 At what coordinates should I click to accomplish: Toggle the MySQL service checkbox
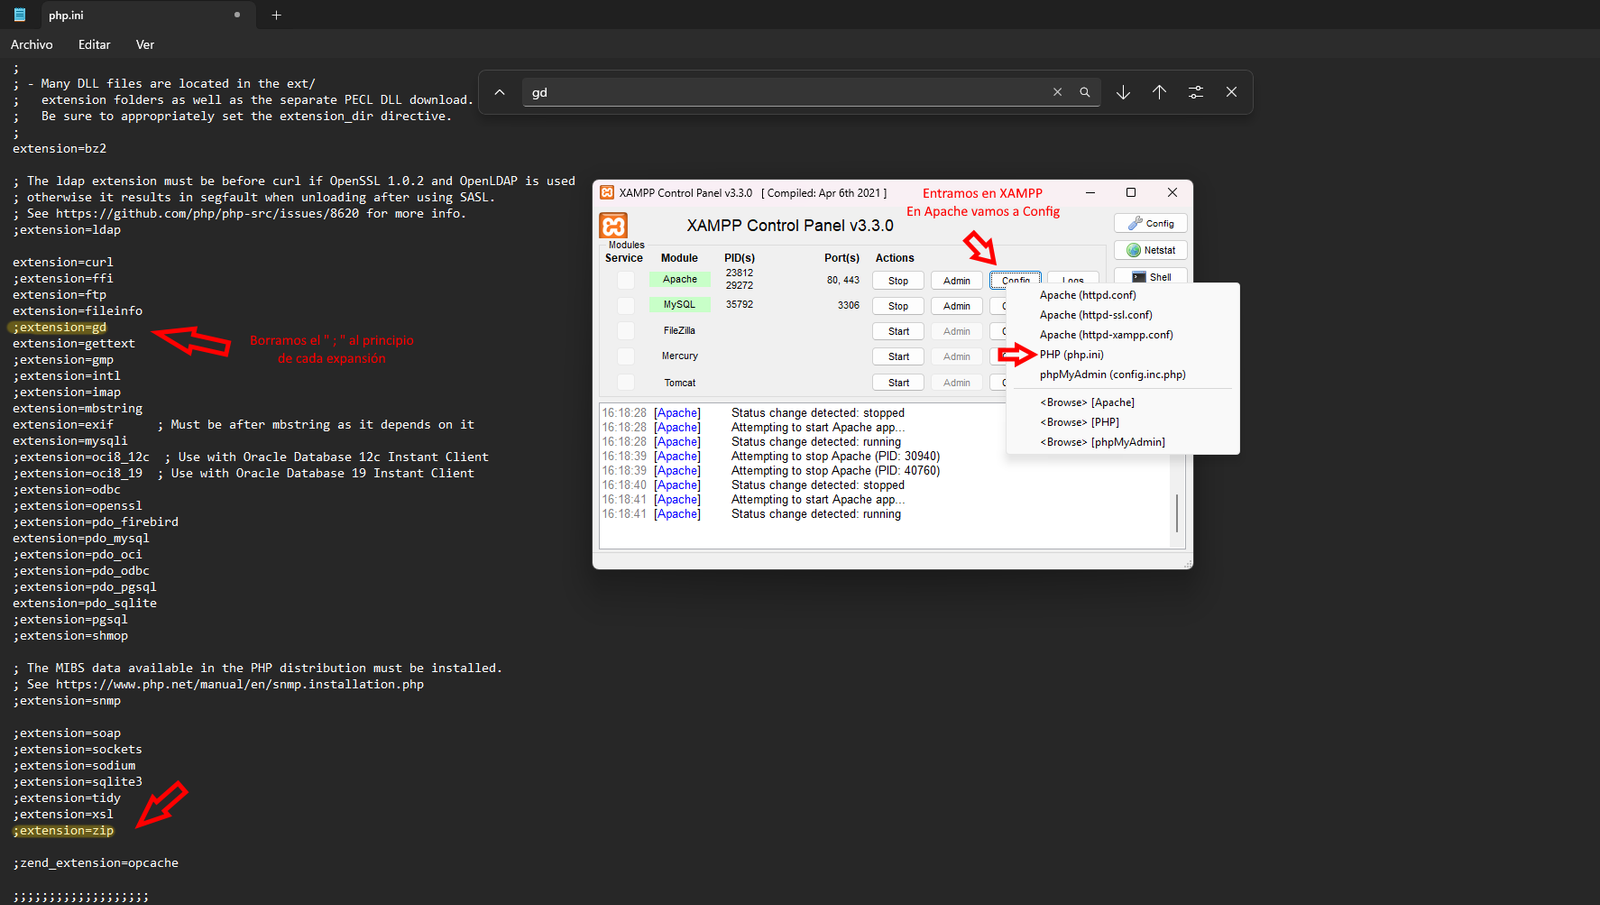(625, 305)
